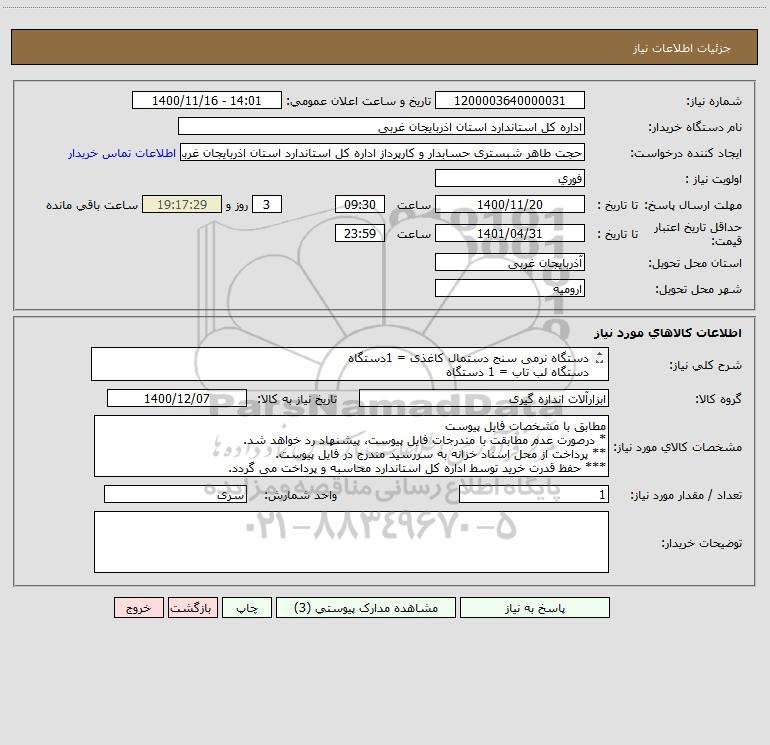Click the buyer organization name field

[381, 126]
